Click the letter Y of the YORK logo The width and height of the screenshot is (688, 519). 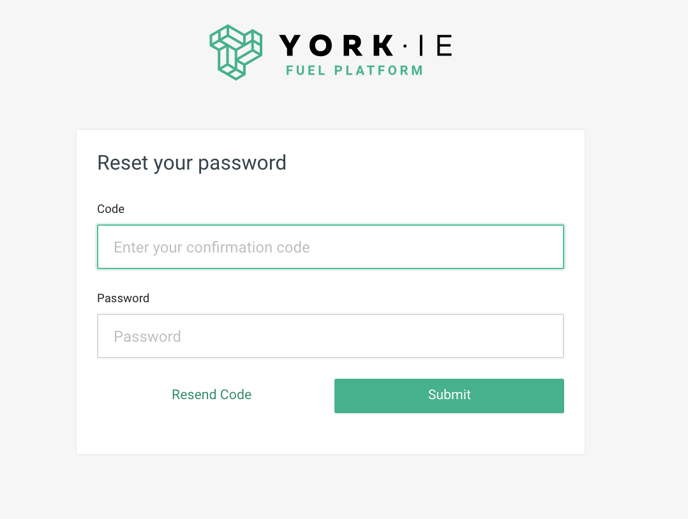point(290,46)
